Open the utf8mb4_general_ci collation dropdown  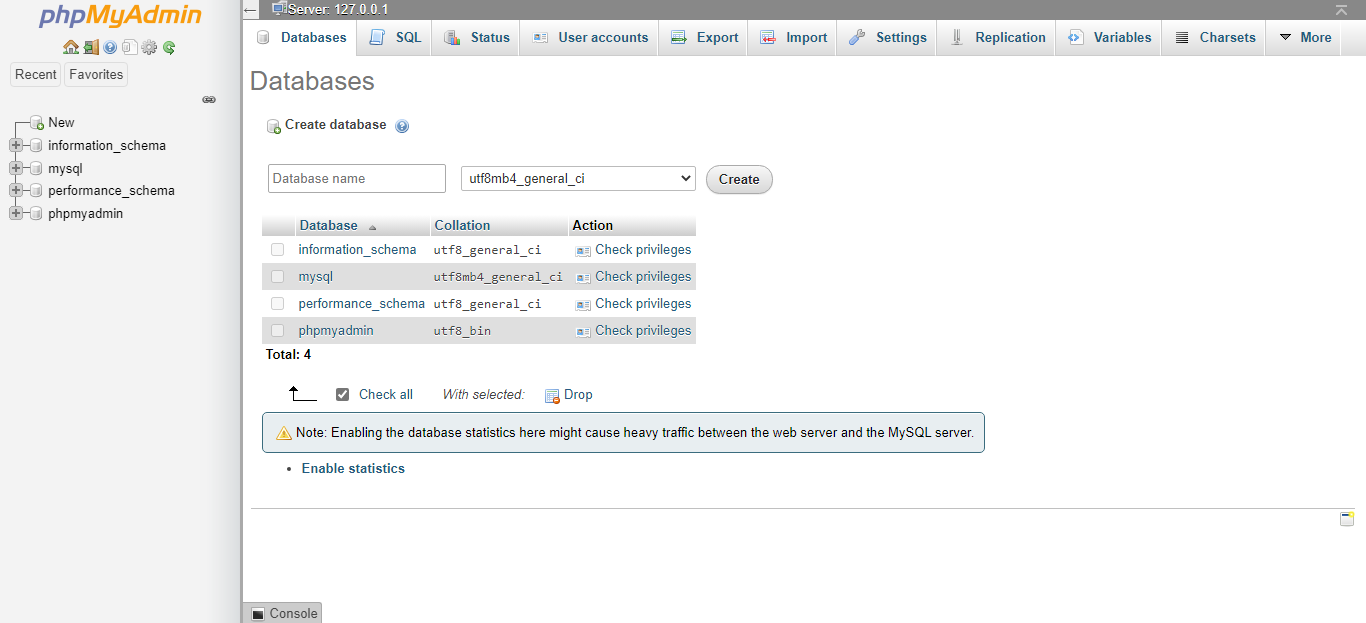pyautogui.click(x=578, y=179)
